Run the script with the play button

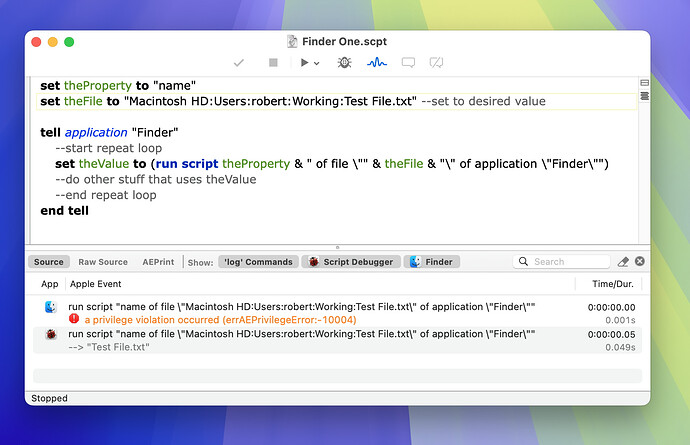tap(305, 63)
